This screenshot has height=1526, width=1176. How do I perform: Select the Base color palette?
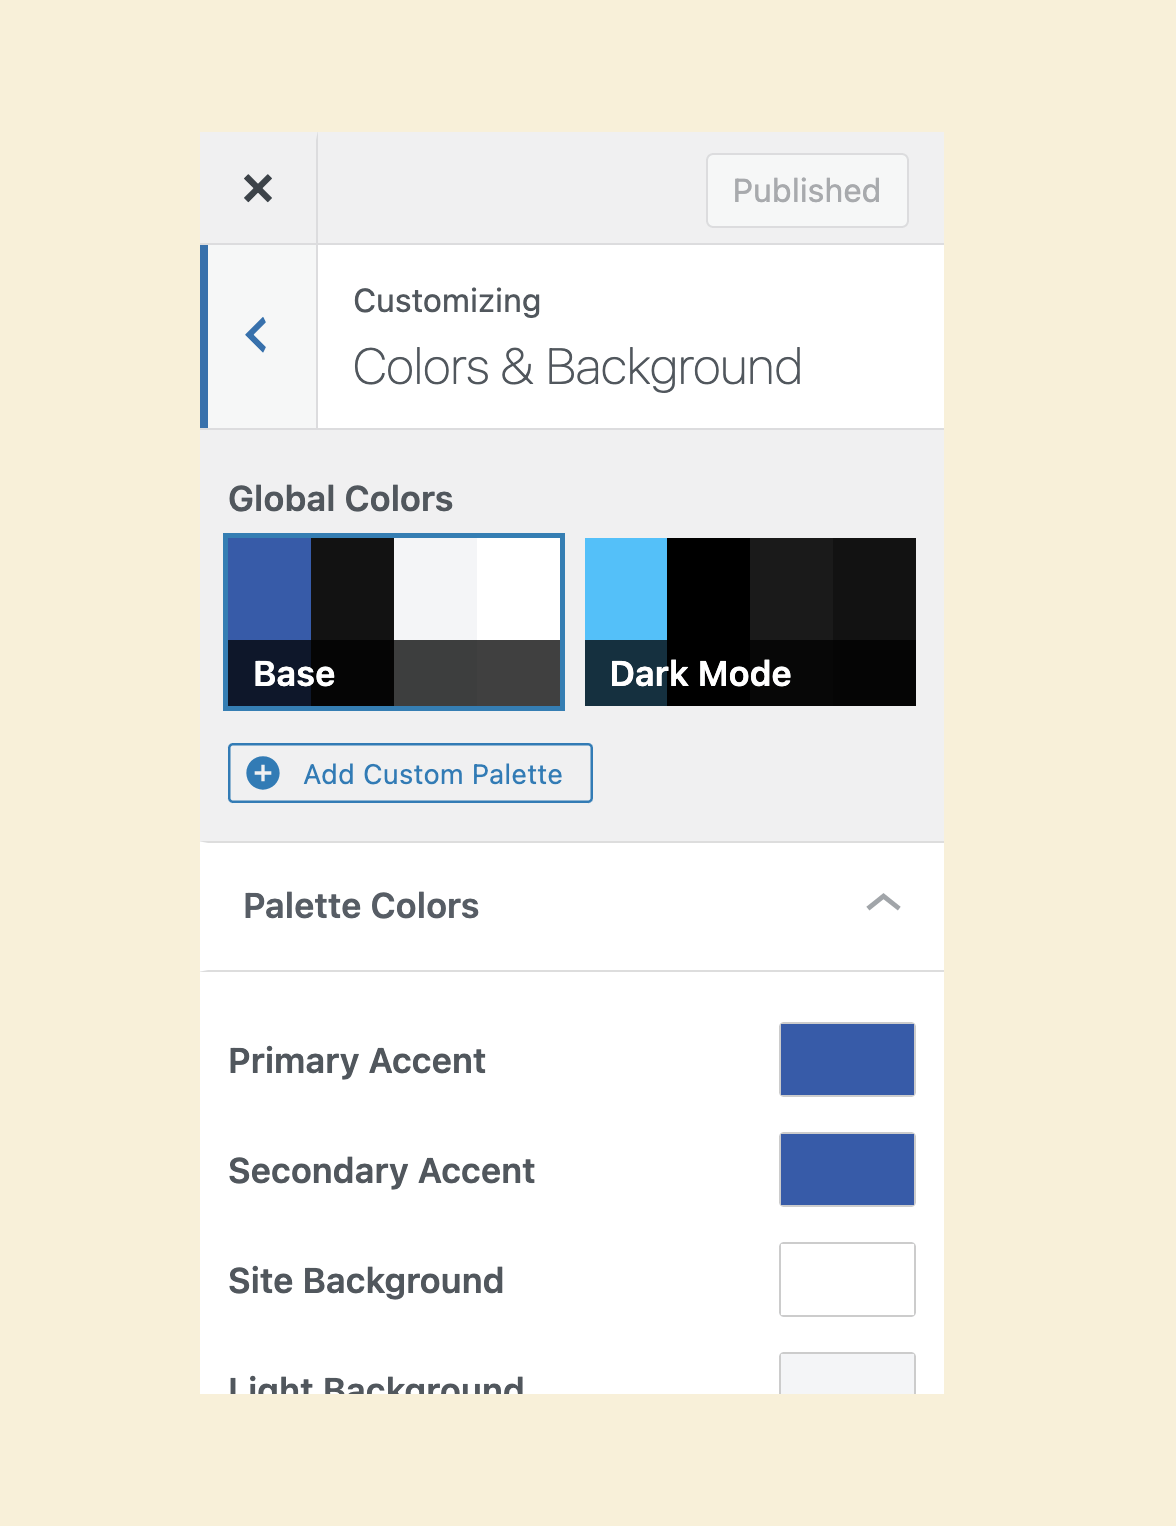(x=394, y=622)
